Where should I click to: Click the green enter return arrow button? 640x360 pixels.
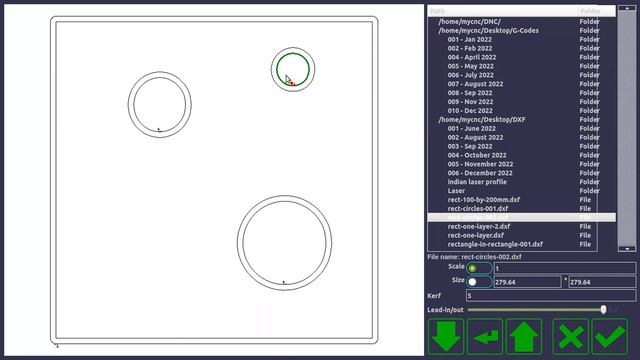tap(485, 336)
